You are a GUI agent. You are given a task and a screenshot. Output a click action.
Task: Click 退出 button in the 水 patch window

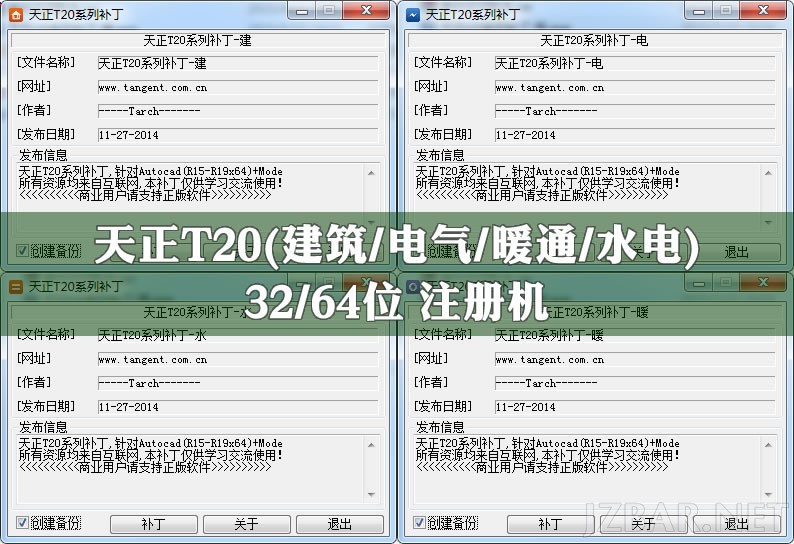(x=340, y=524)
